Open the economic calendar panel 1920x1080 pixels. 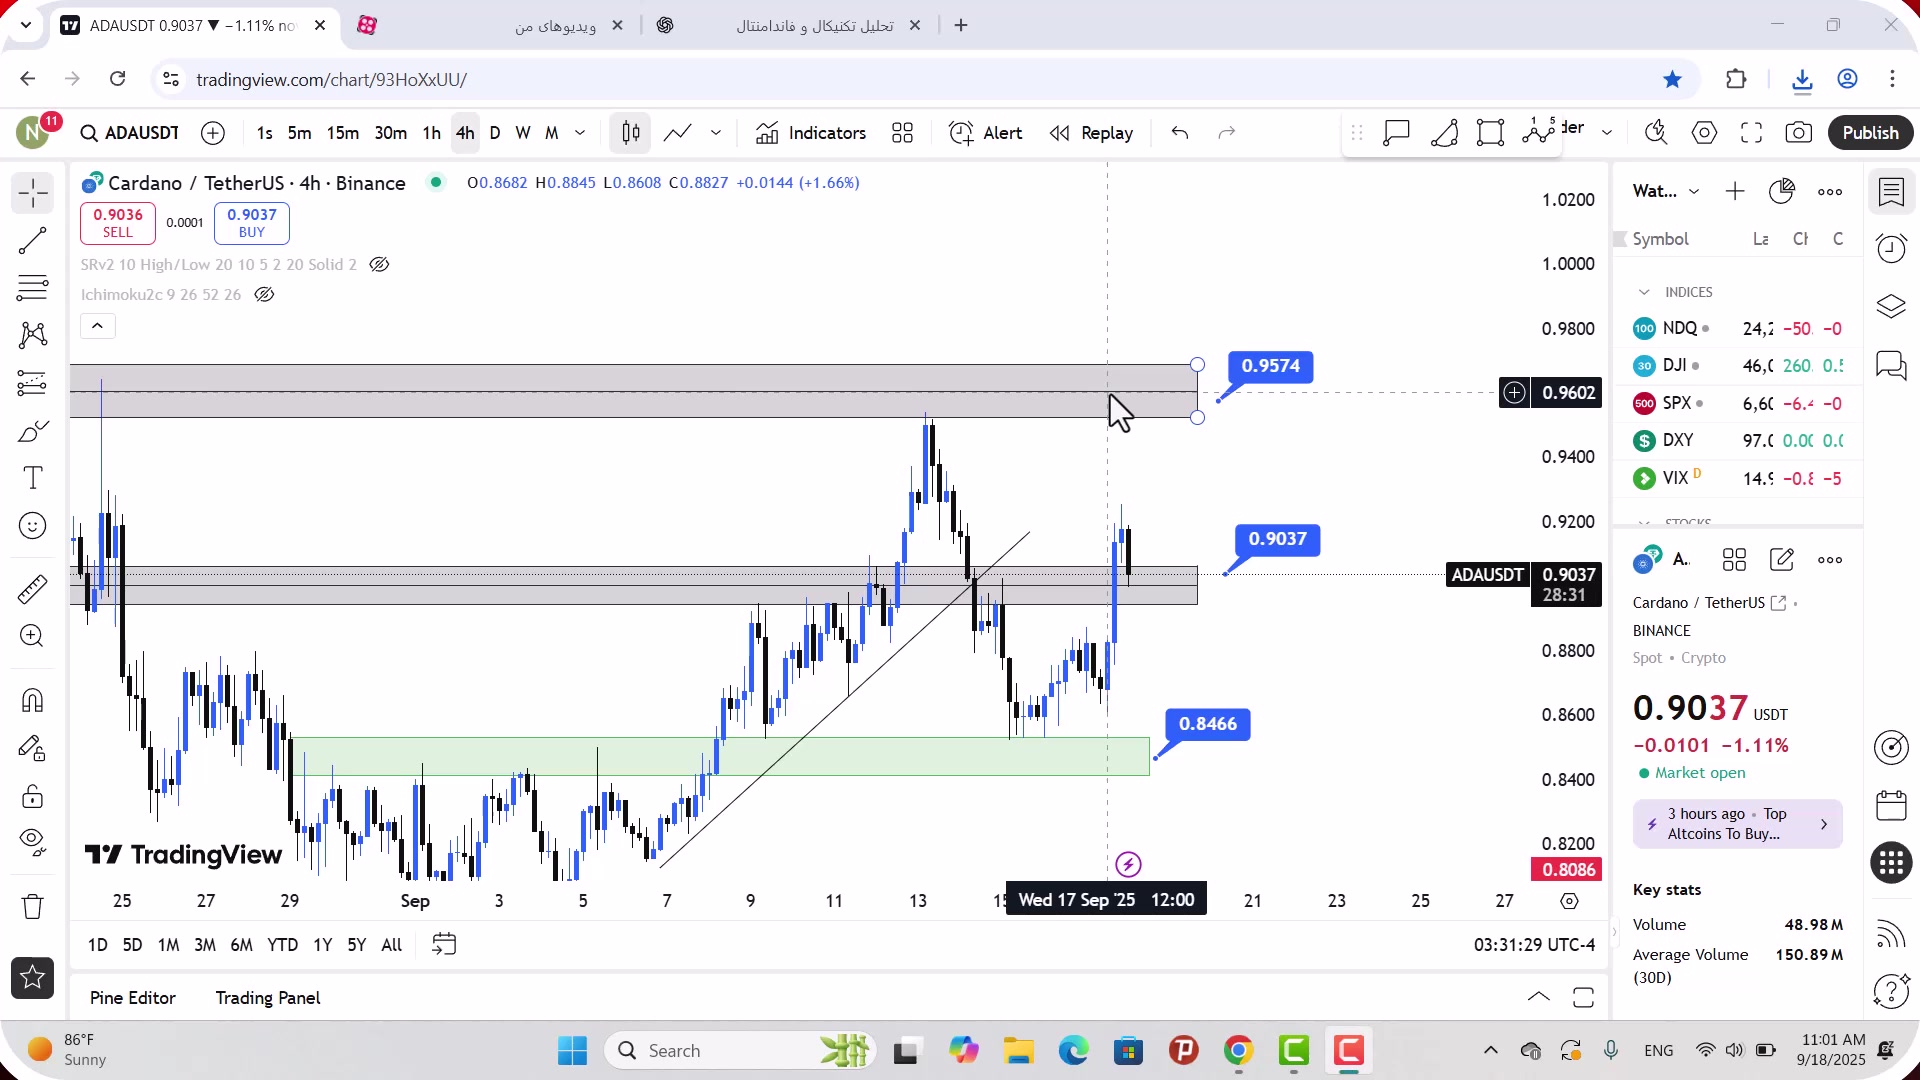[1891, 805]
